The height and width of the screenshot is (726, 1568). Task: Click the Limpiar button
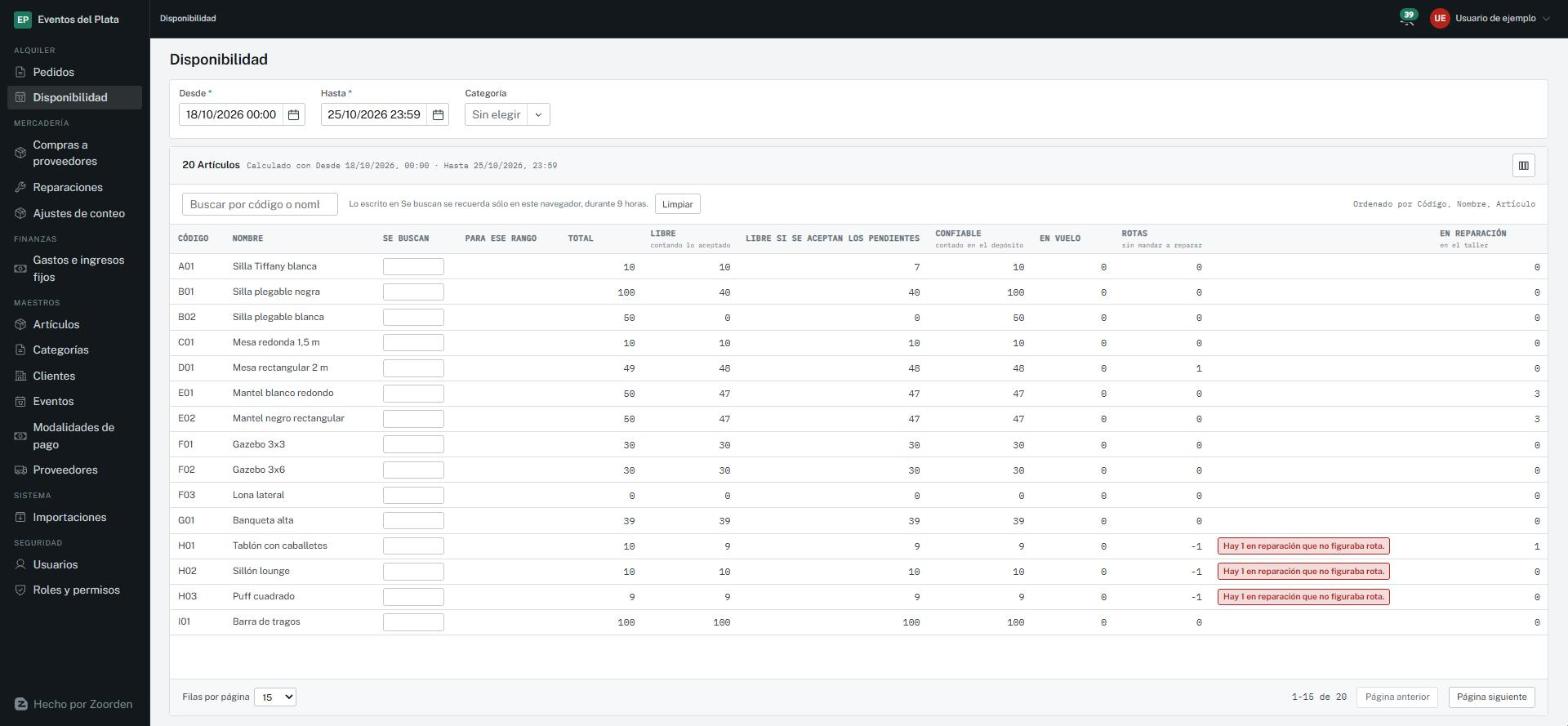[677, 204]
